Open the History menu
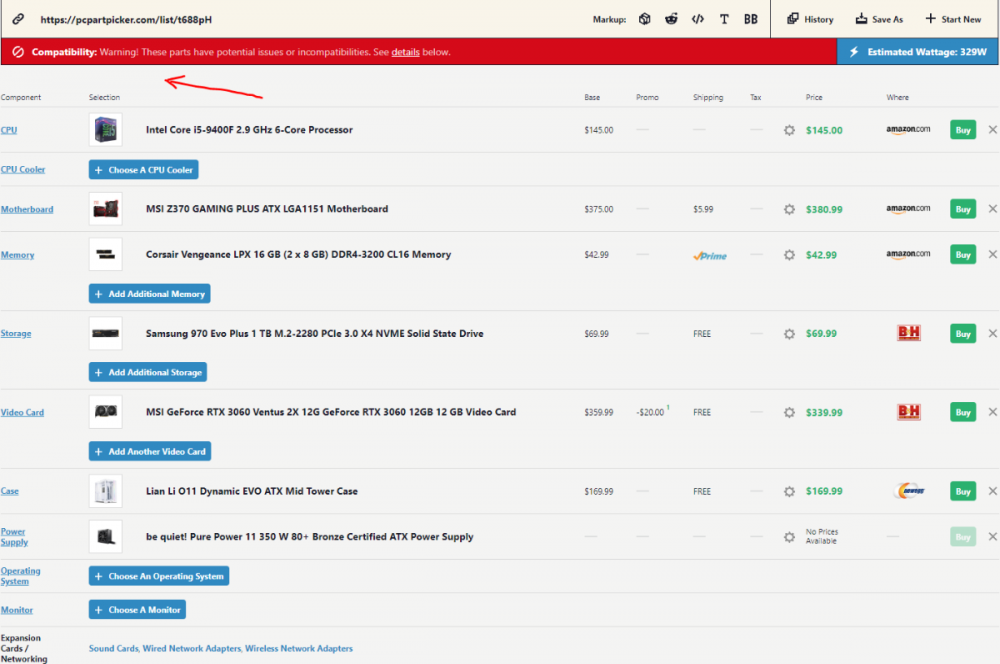 click(810, 19)
